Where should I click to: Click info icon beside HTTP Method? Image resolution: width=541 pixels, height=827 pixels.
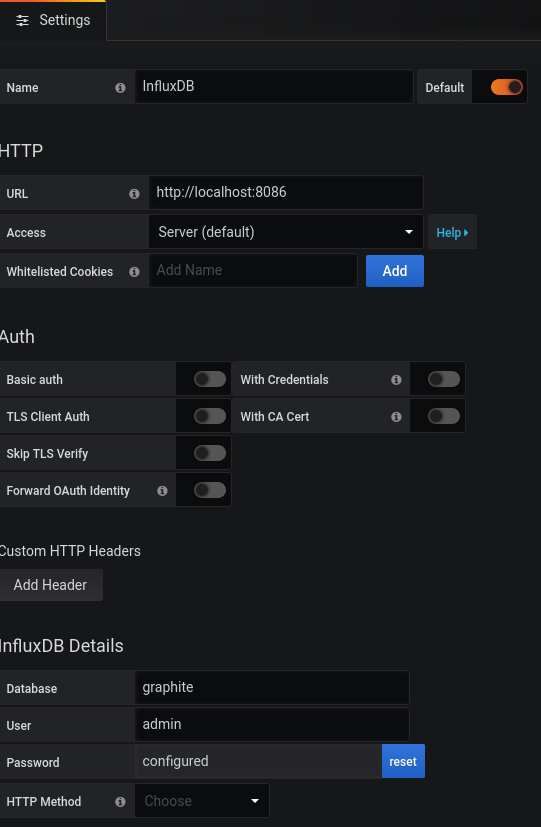tap(120, 802)
